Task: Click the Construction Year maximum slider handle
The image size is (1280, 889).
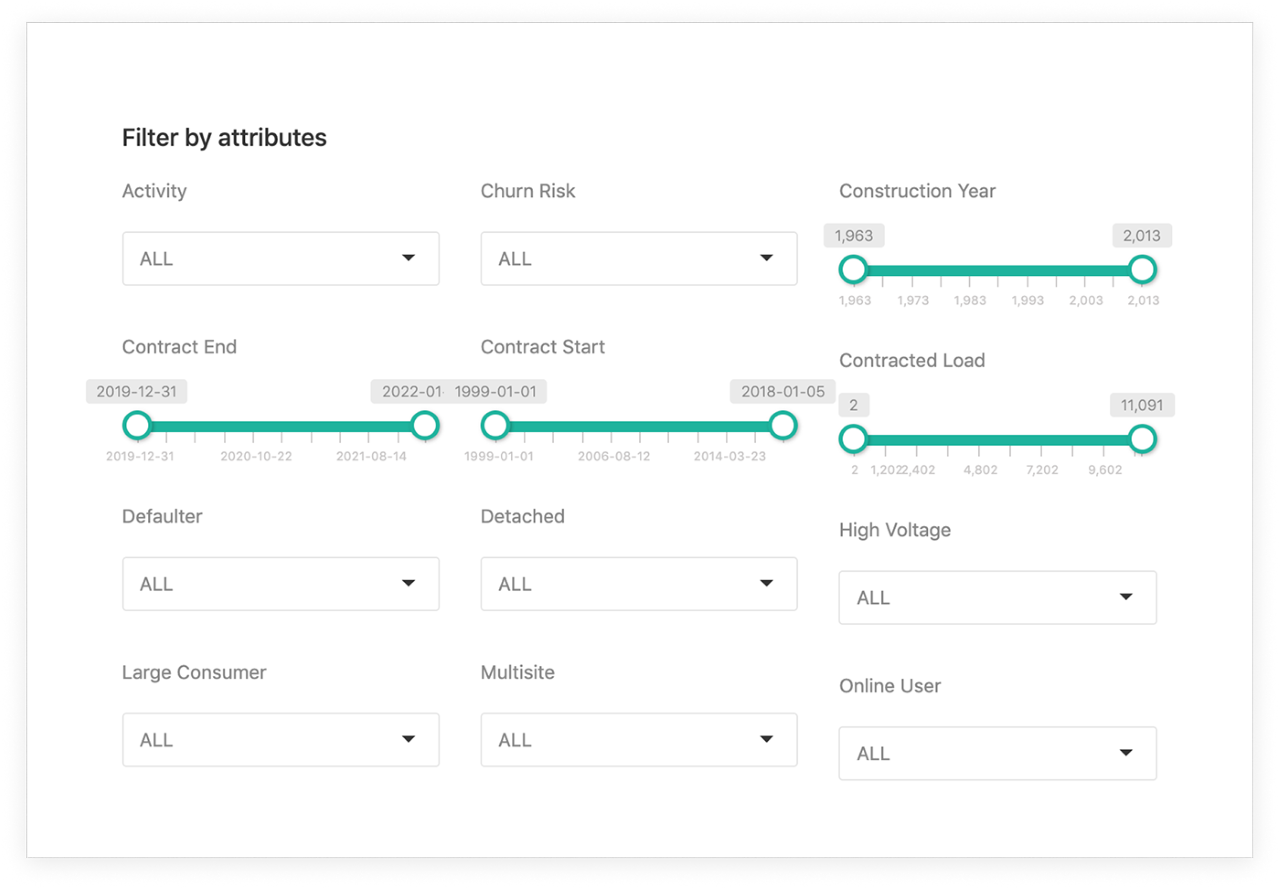Action: (1142, 269)
